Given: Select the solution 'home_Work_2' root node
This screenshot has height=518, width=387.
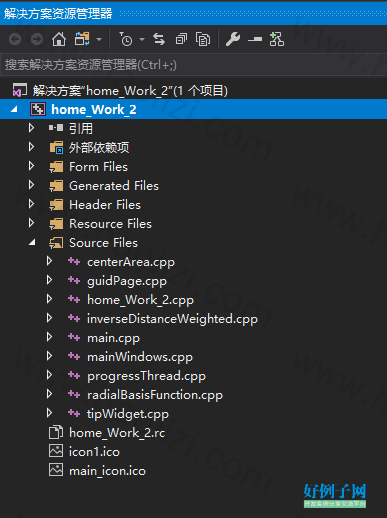Looking at the screenshot, I should [130, 91].
